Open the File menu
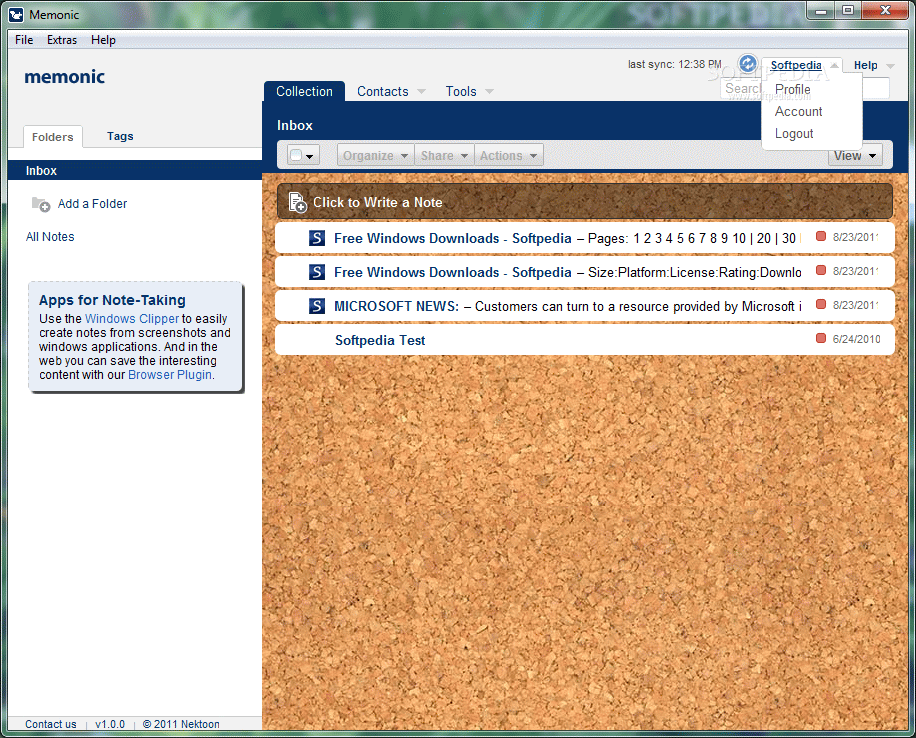The height and width of the screenshot is (738, 916). tap(24, 40)
